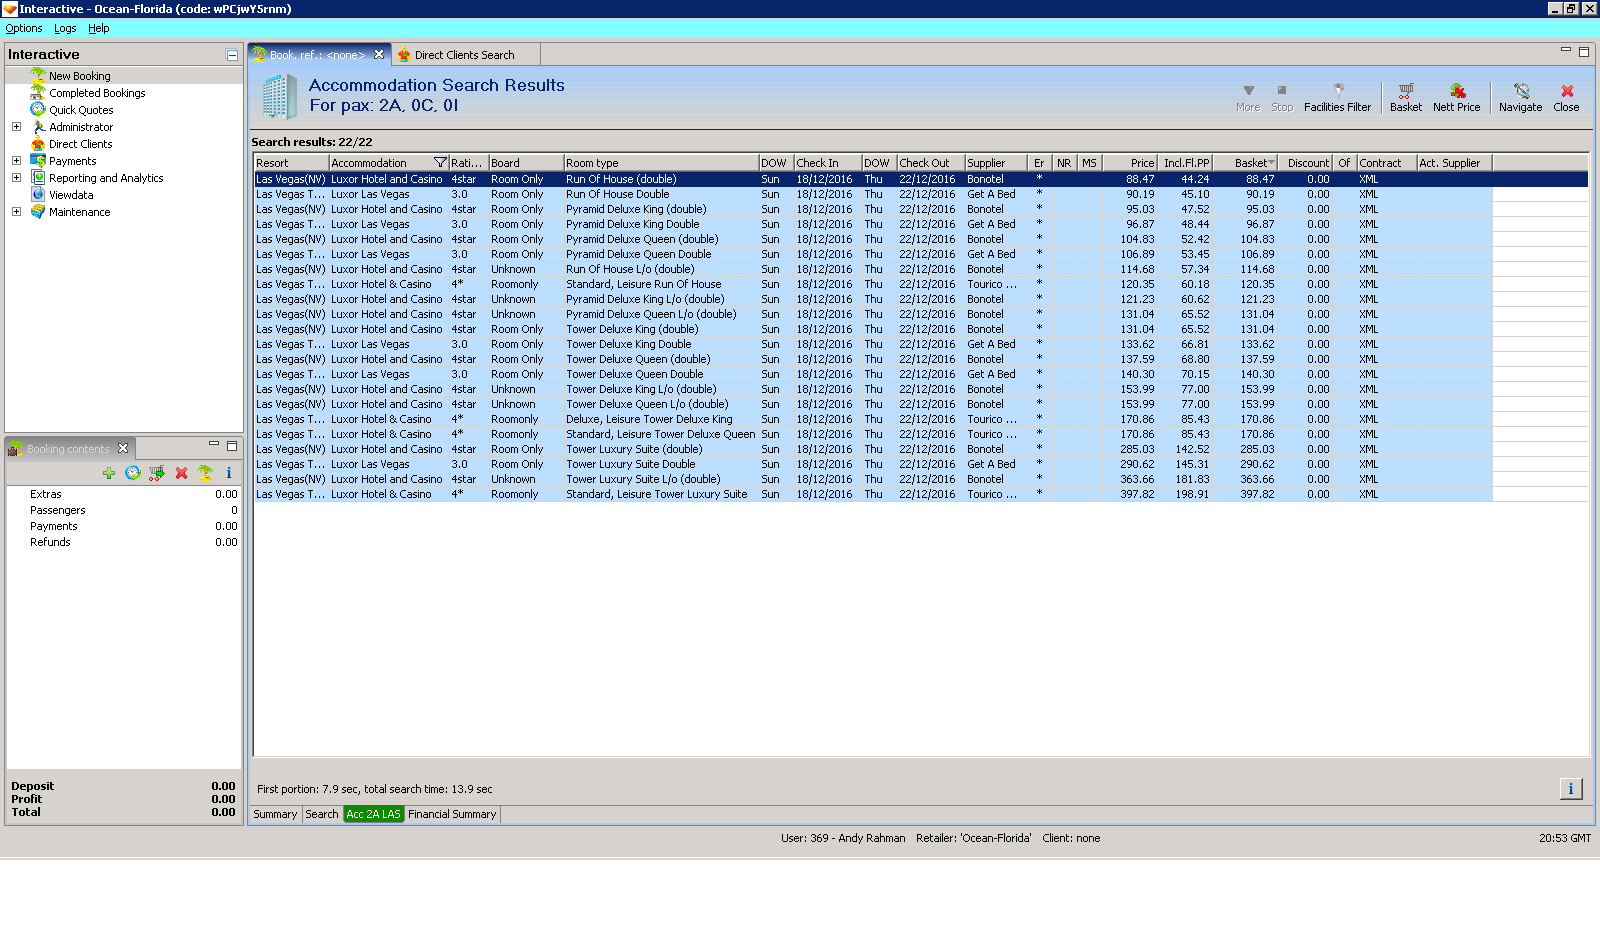This screenshot has height=926, width=1600.
Task: Minimize the Booking contents panel
Action: (214, 445)
